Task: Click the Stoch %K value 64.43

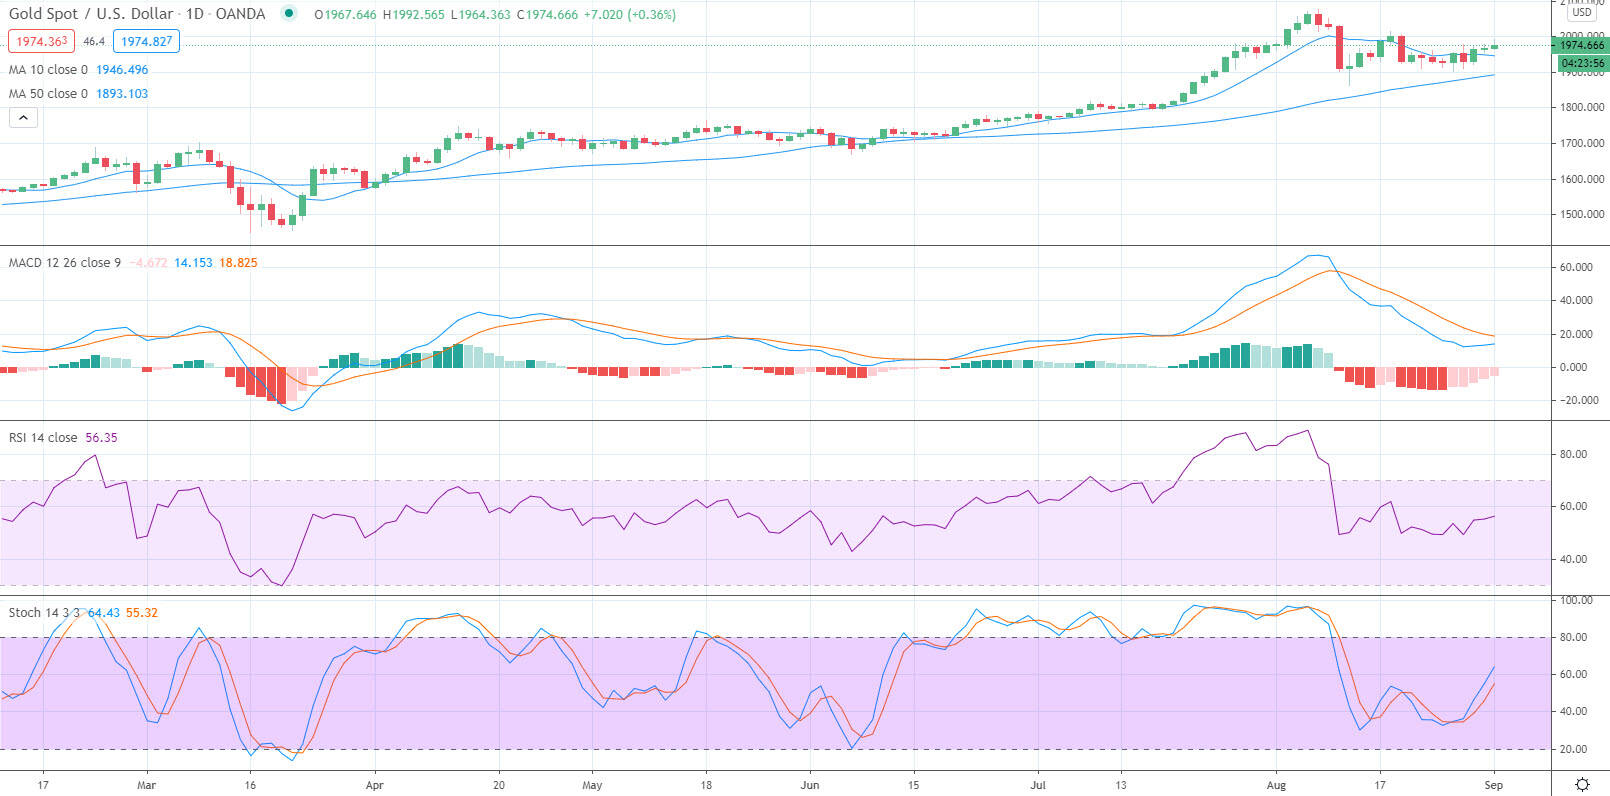Action: (104, 613)
